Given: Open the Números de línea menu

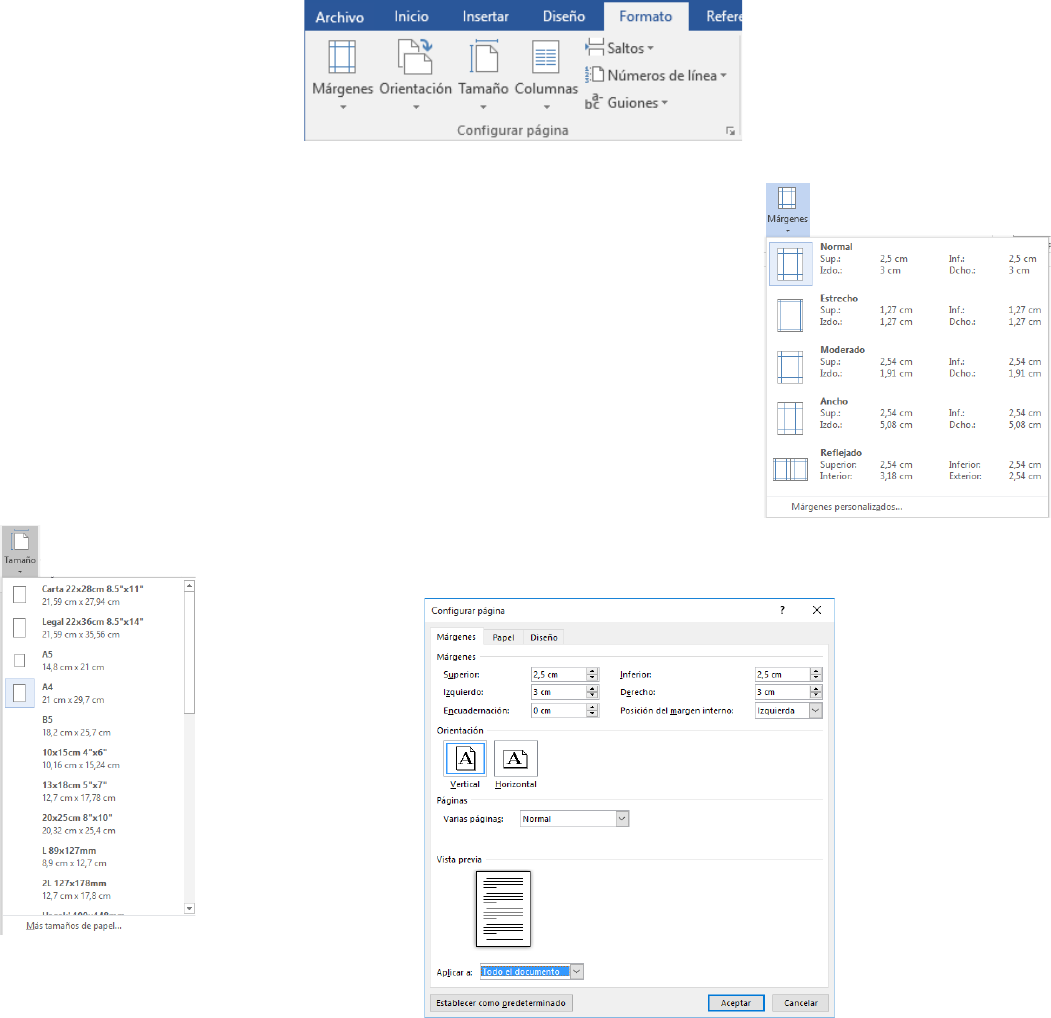Looking at the screenshot, I should tap(656, 75).
